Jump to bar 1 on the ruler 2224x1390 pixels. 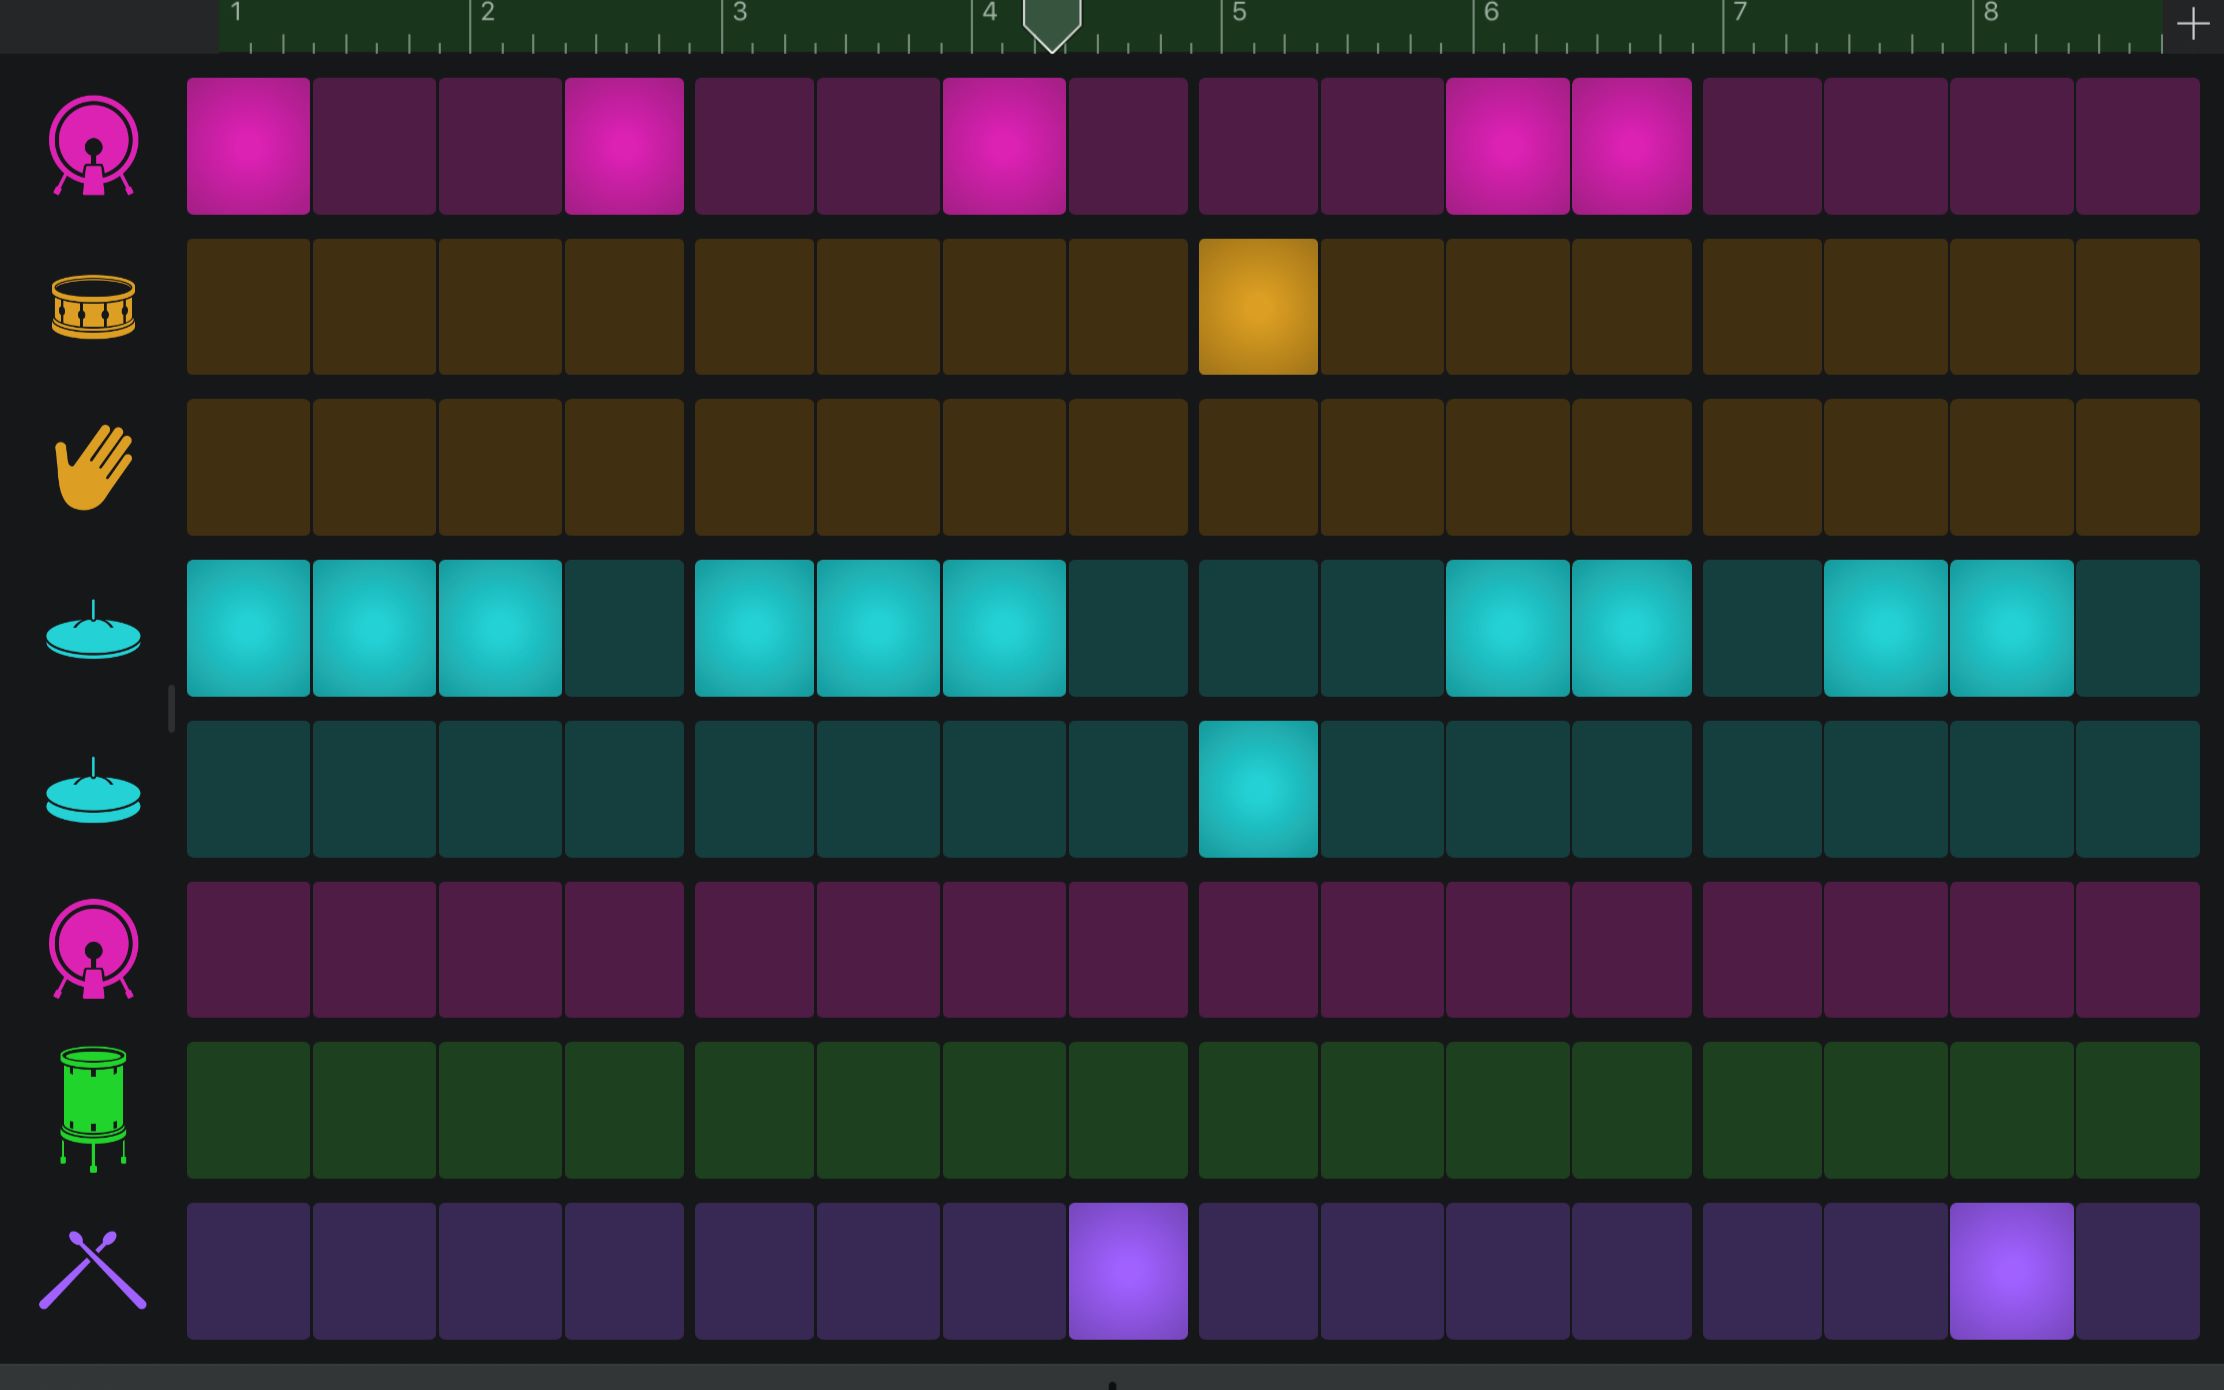click(x=237, y=13)
